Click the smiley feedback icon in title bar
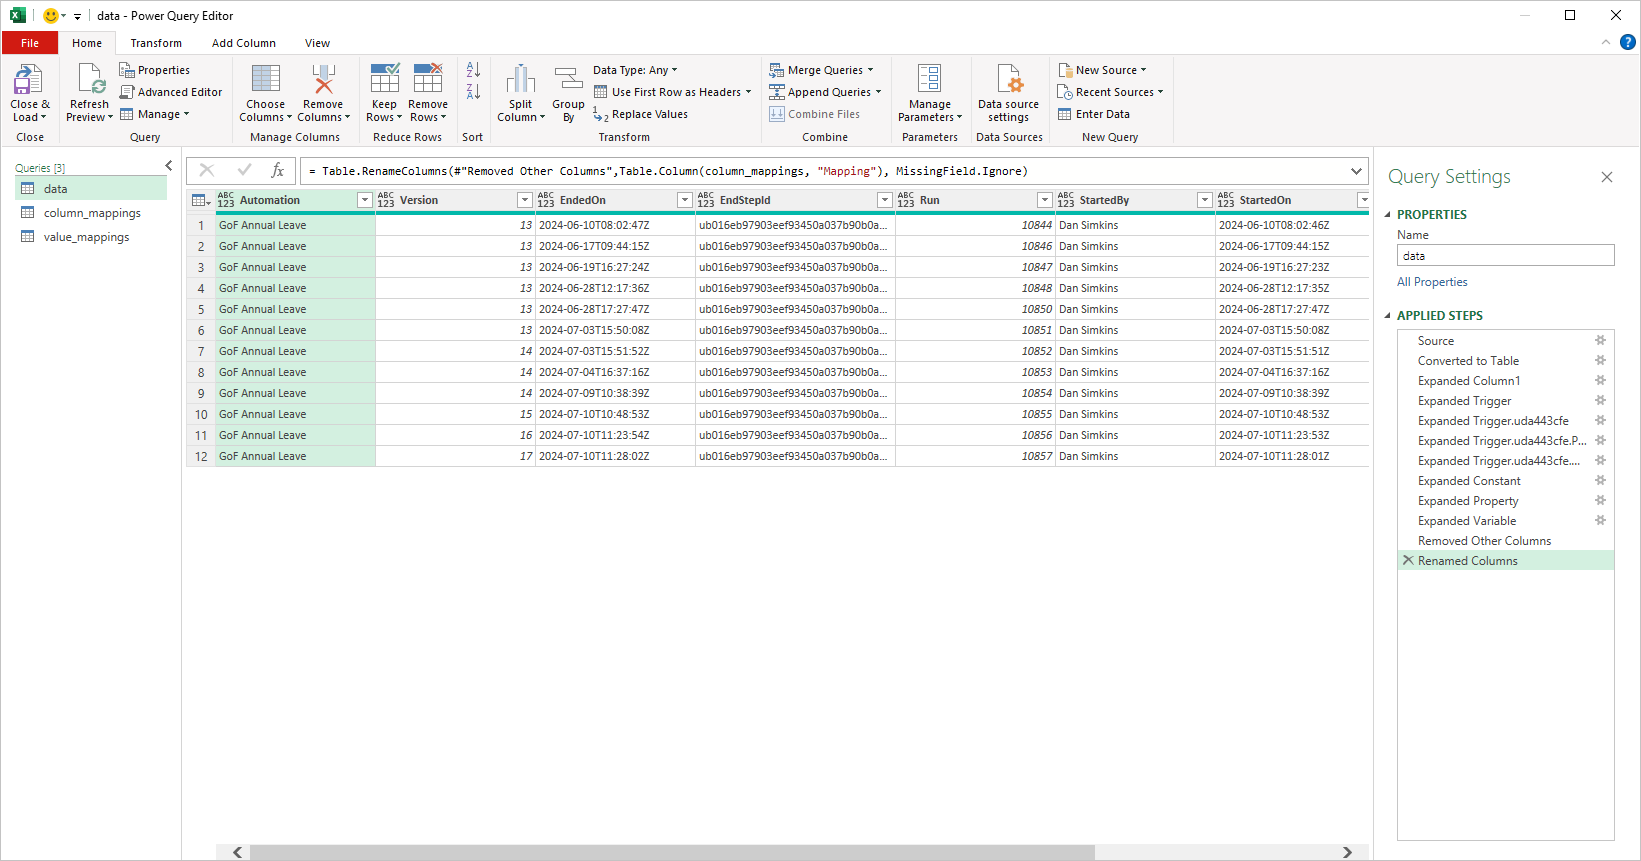The image size is (1641, 861). pyautogui.click(x=51, y=15)
